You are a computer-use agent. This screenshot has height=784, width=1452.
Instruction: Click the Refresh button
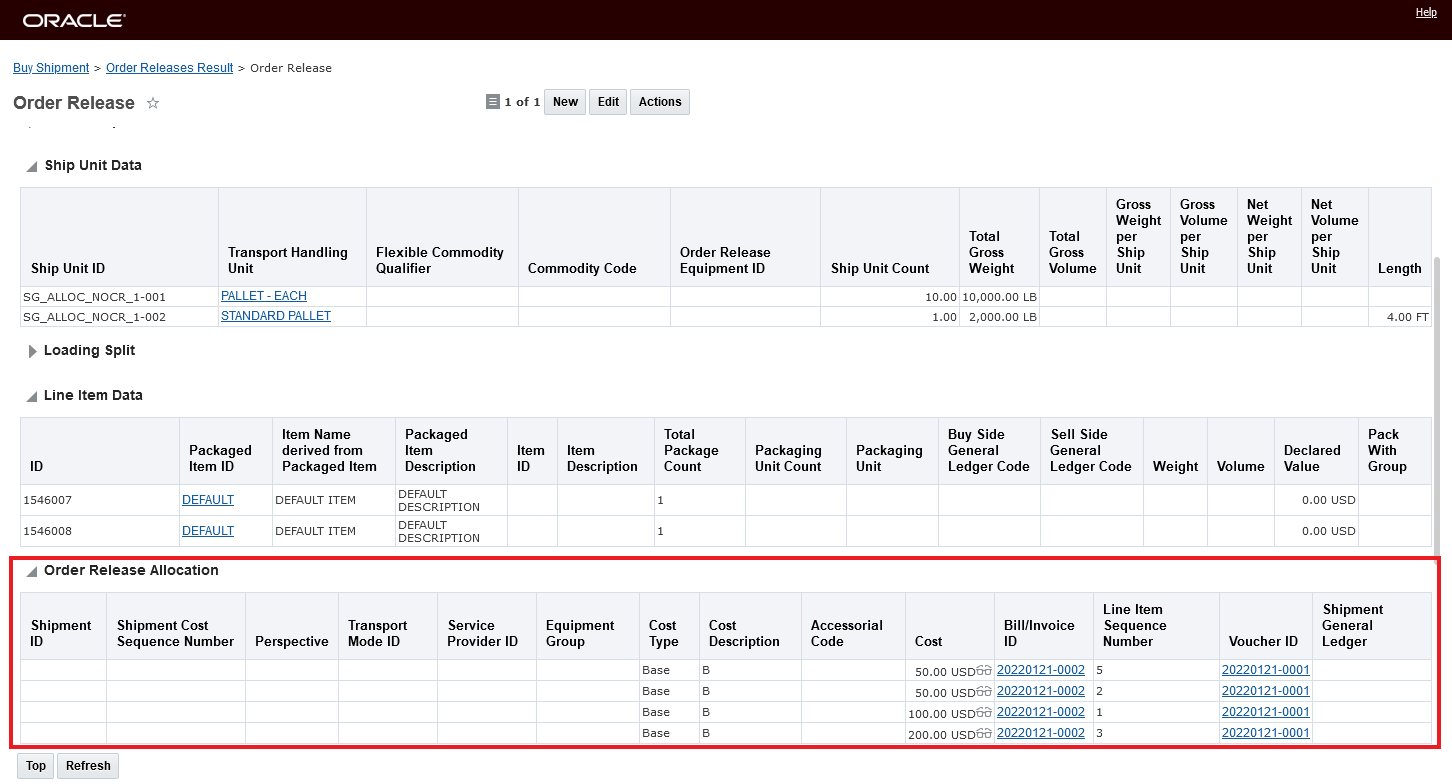pyautogui.click(x=88, y=766)
